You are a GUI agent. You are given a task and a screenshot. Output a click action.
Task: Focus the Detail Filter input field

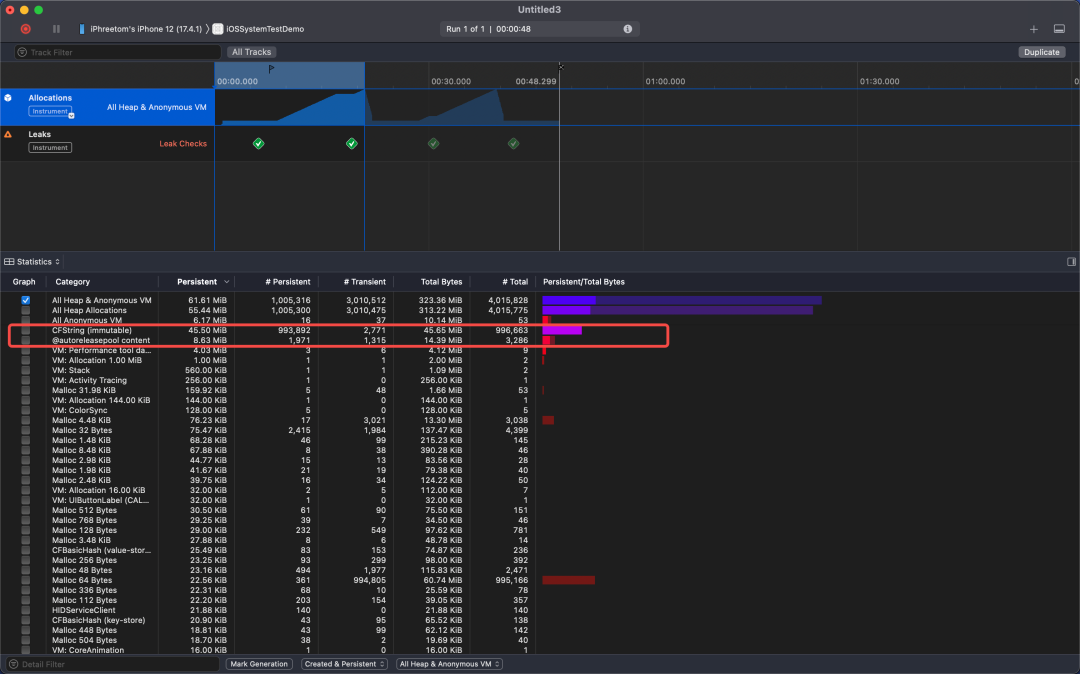tap(114, 664)
